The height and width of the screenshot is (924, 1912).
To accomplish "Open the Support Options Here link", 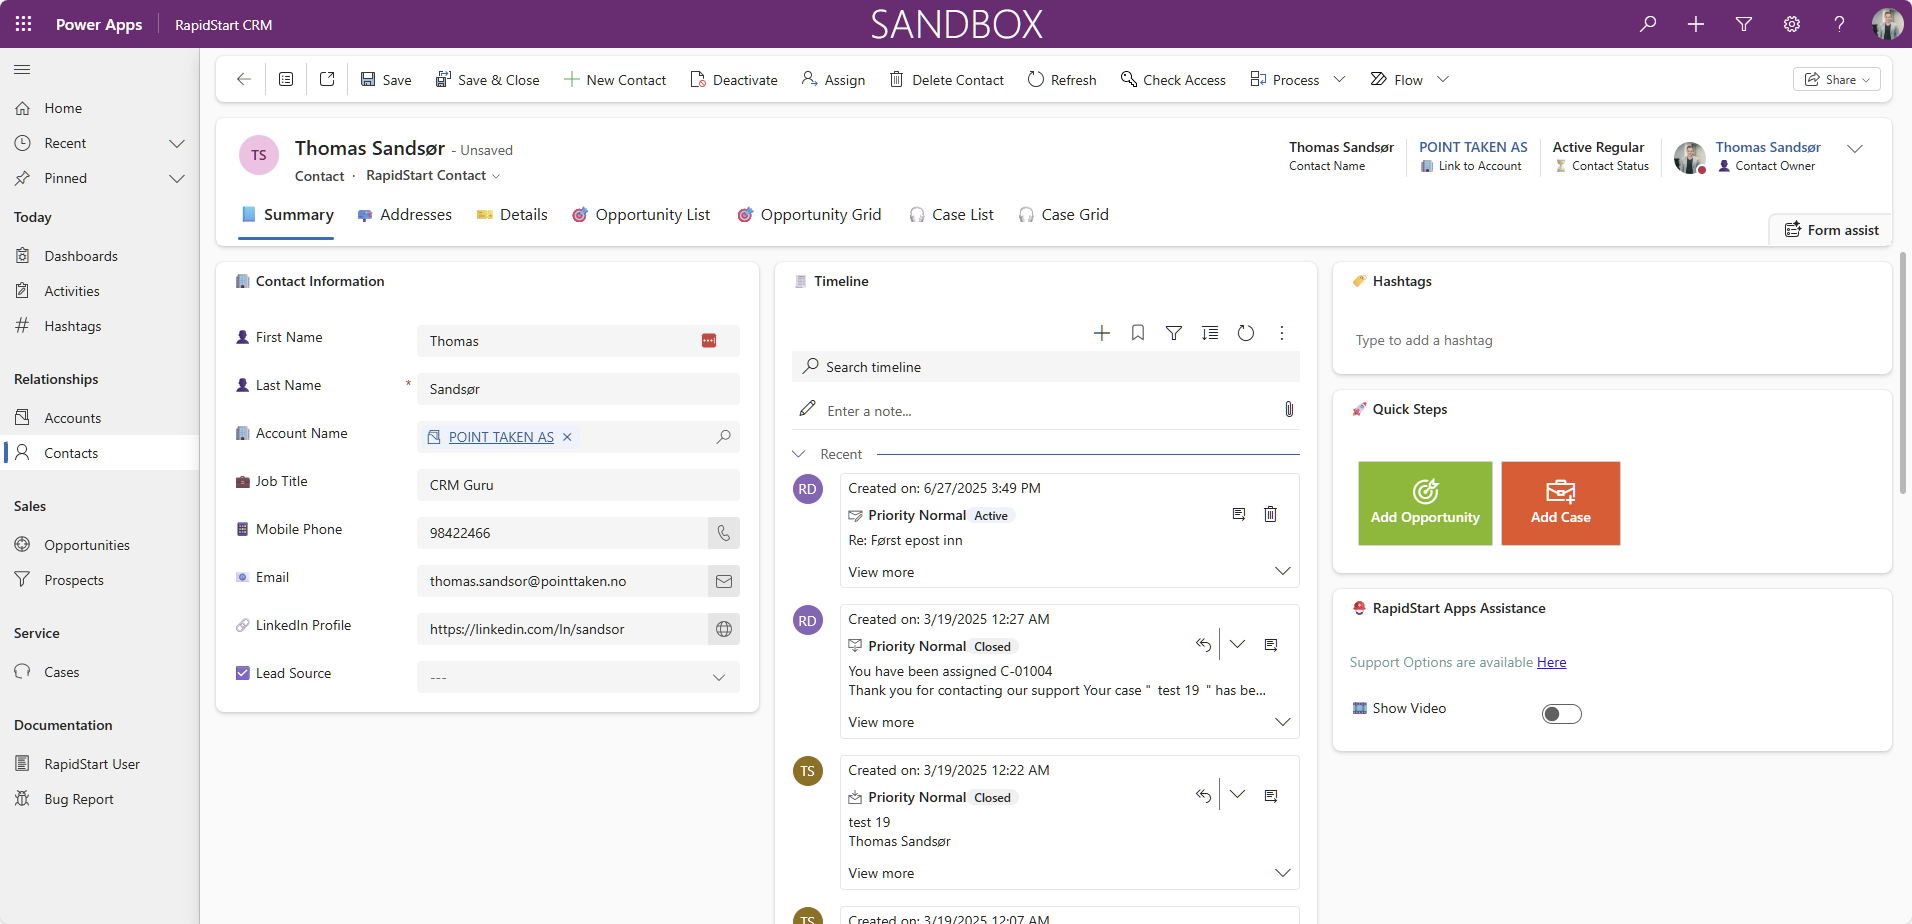I will click(x=1552, y=662).
